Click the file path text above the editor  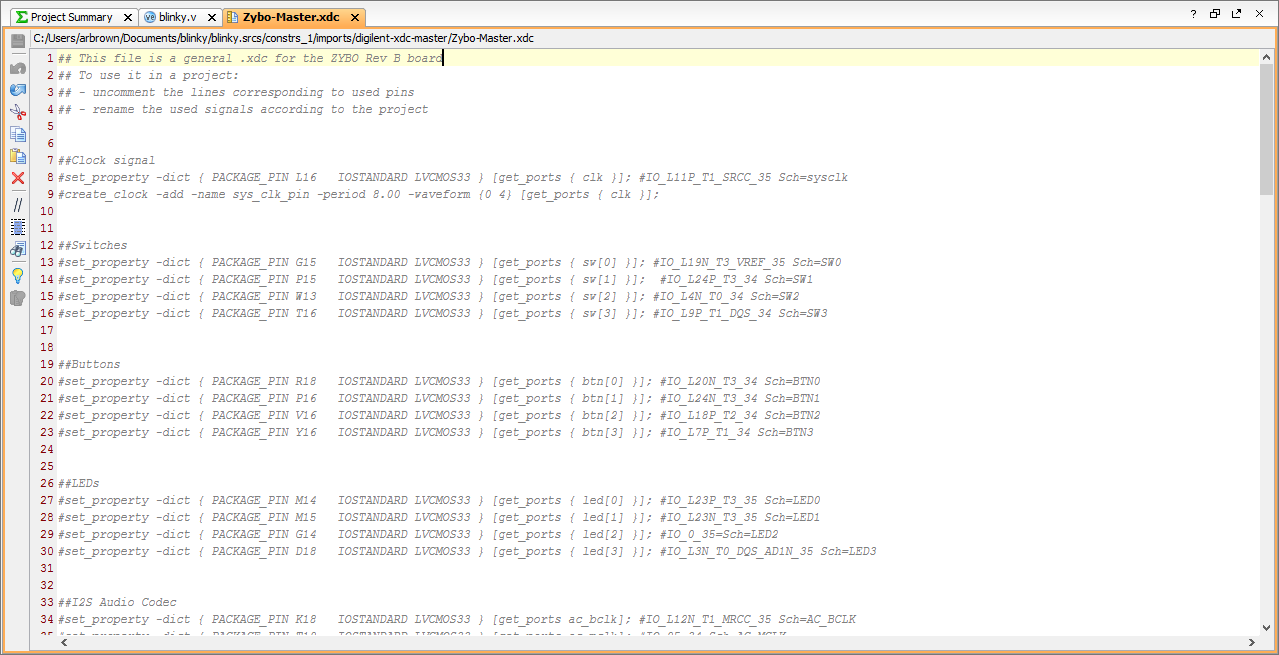284,38
